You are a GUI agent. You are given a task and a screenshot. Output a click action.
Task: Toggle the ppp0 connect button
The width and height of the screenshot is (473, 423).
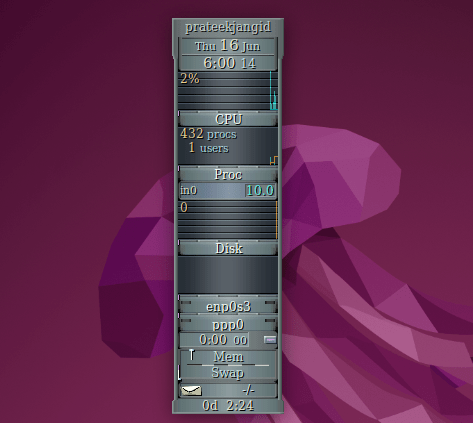coord(270,340)
